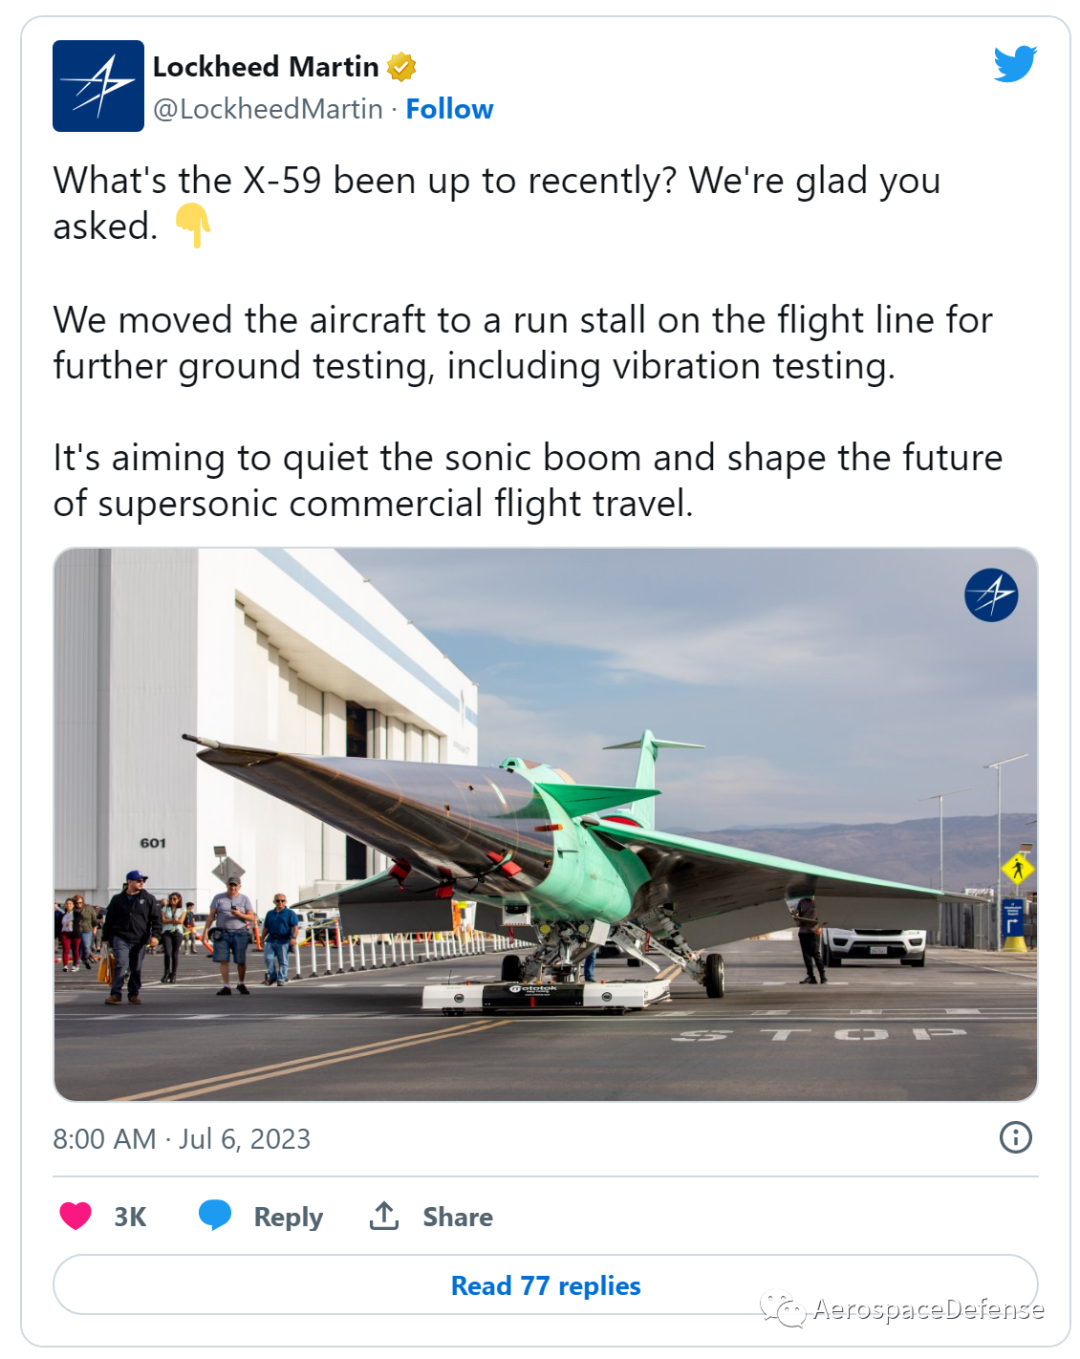Click the Follow link
The width and height of the screenshot is (1080, 1359).
click(x=449, y=109)
